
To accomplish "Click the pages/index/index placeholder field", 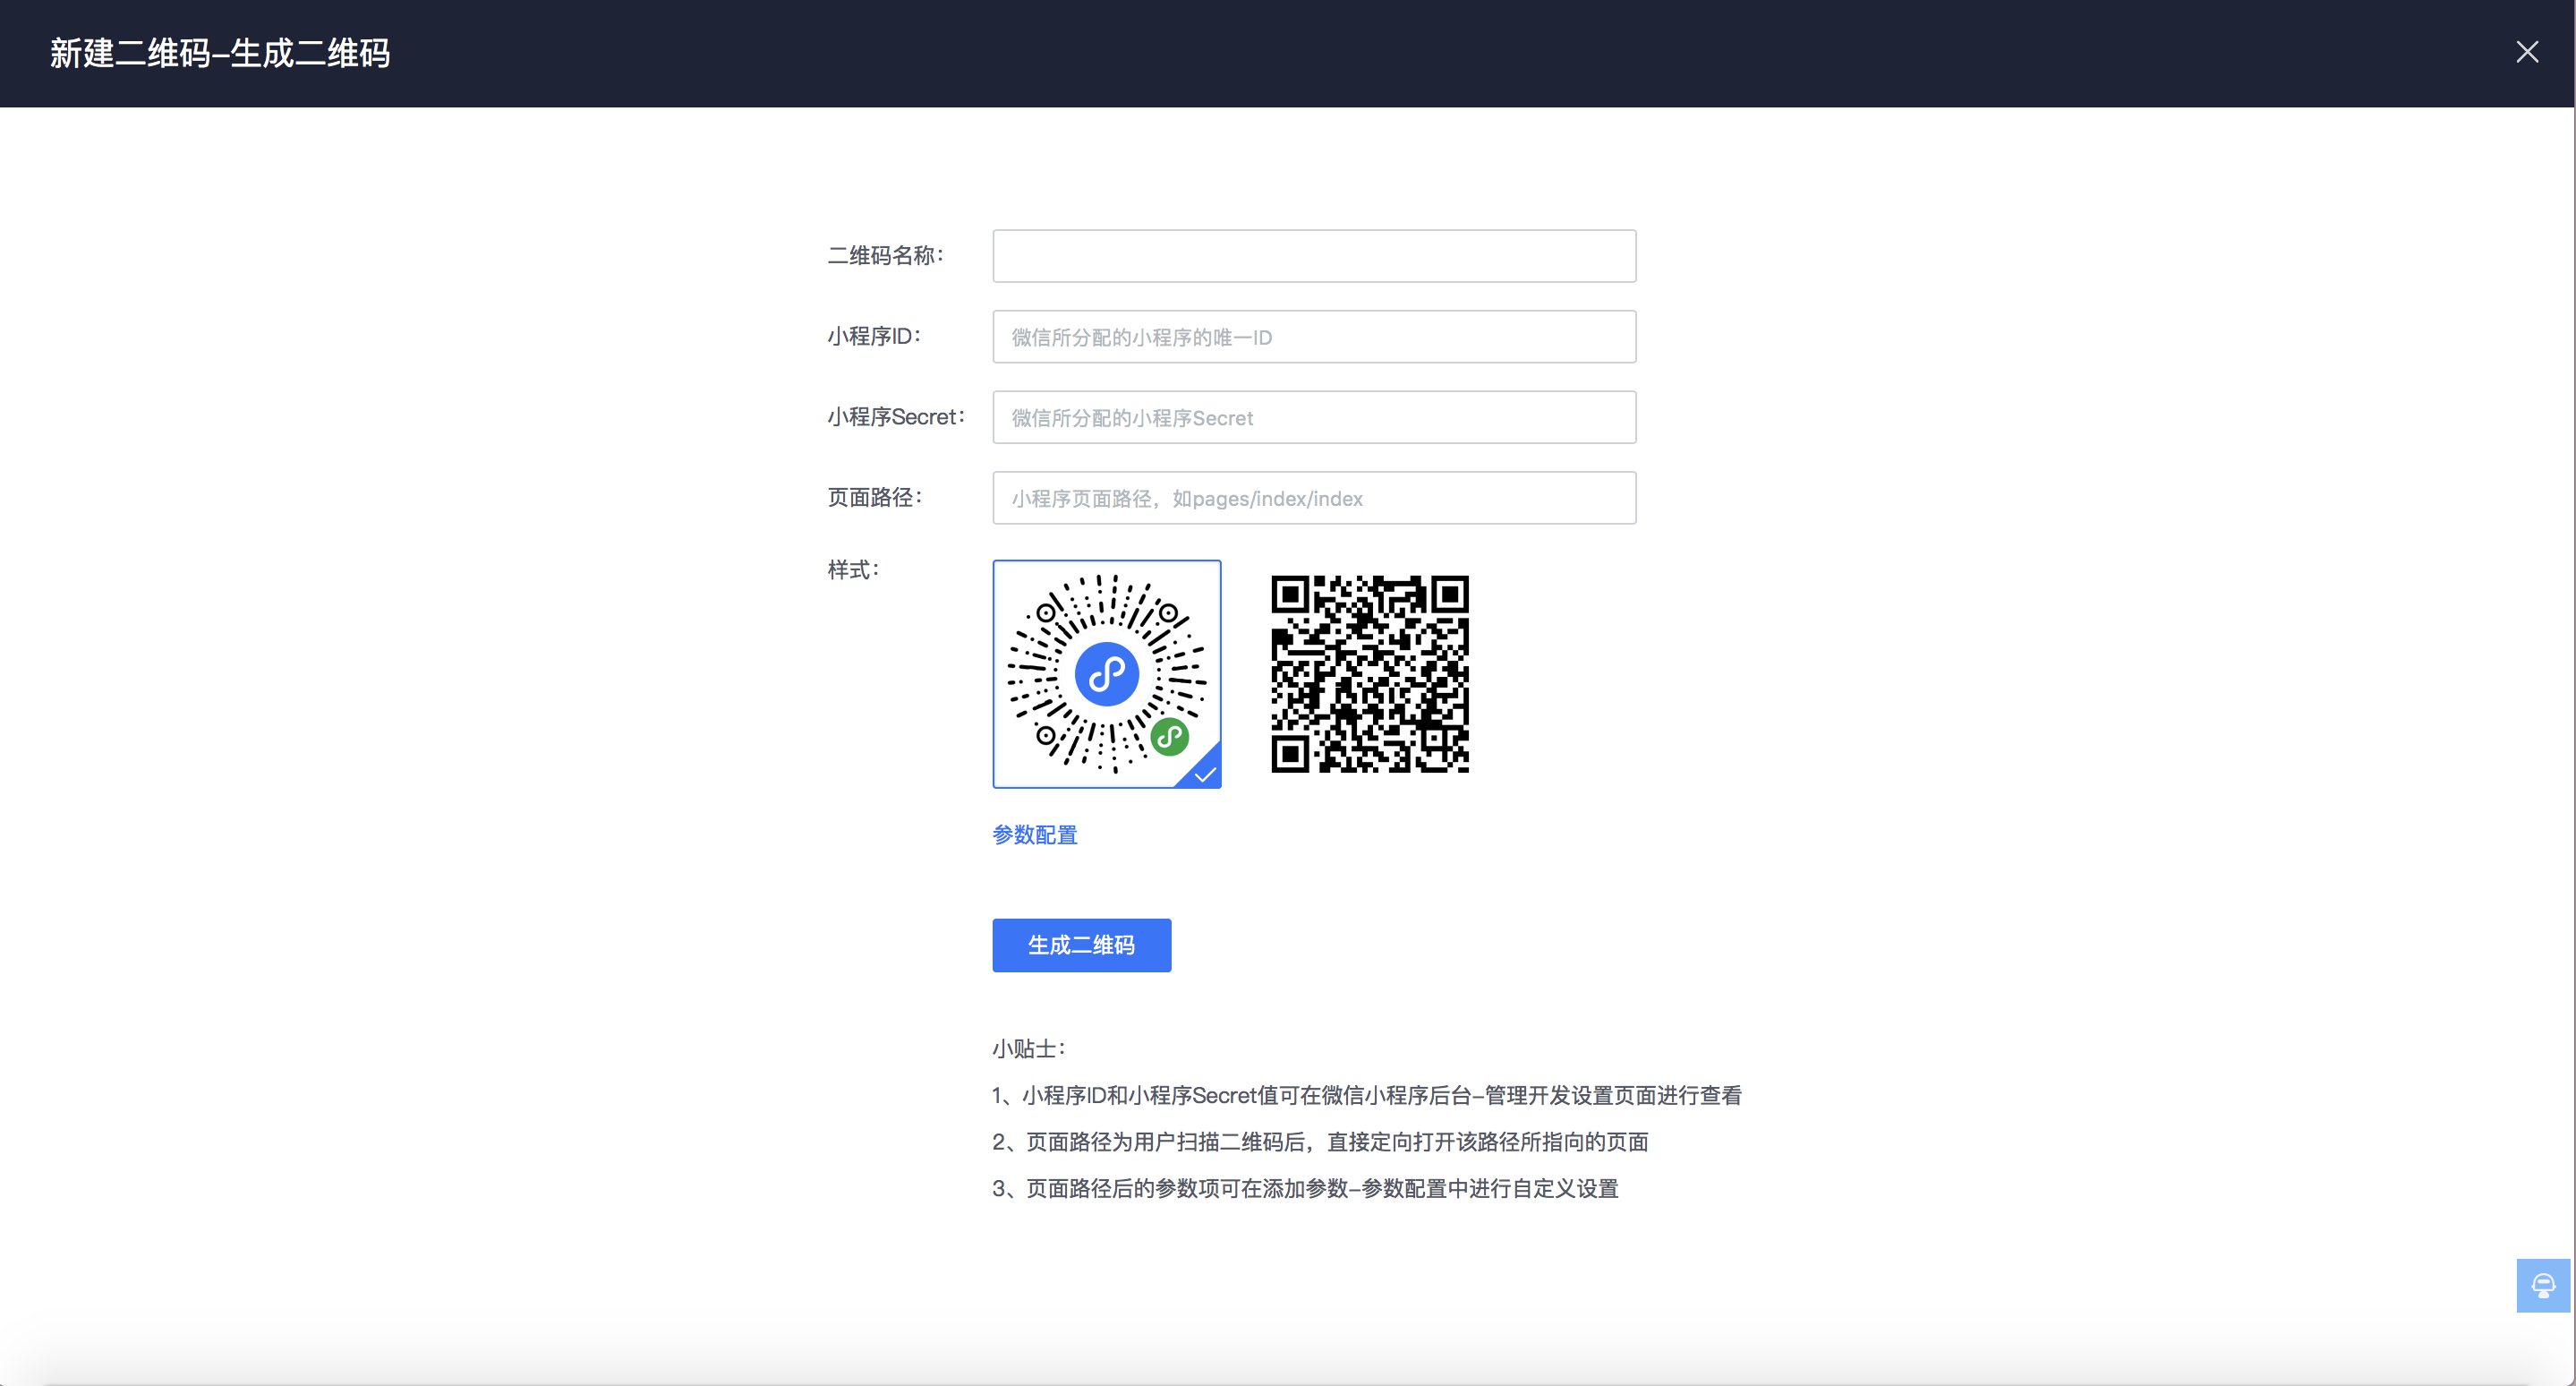I will 1313,498.
